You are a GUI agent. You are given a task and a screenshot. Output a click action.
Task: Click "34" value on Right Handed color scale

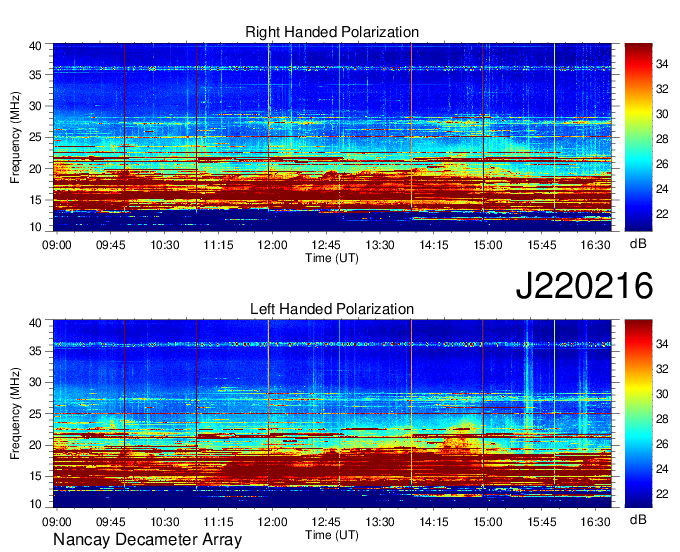pos(662,64)
